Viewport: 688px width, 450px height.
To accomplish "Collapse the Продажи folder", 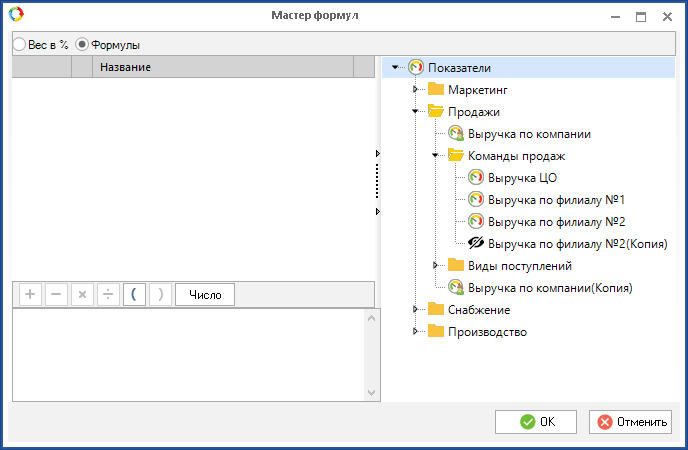I will coord(416,112).
